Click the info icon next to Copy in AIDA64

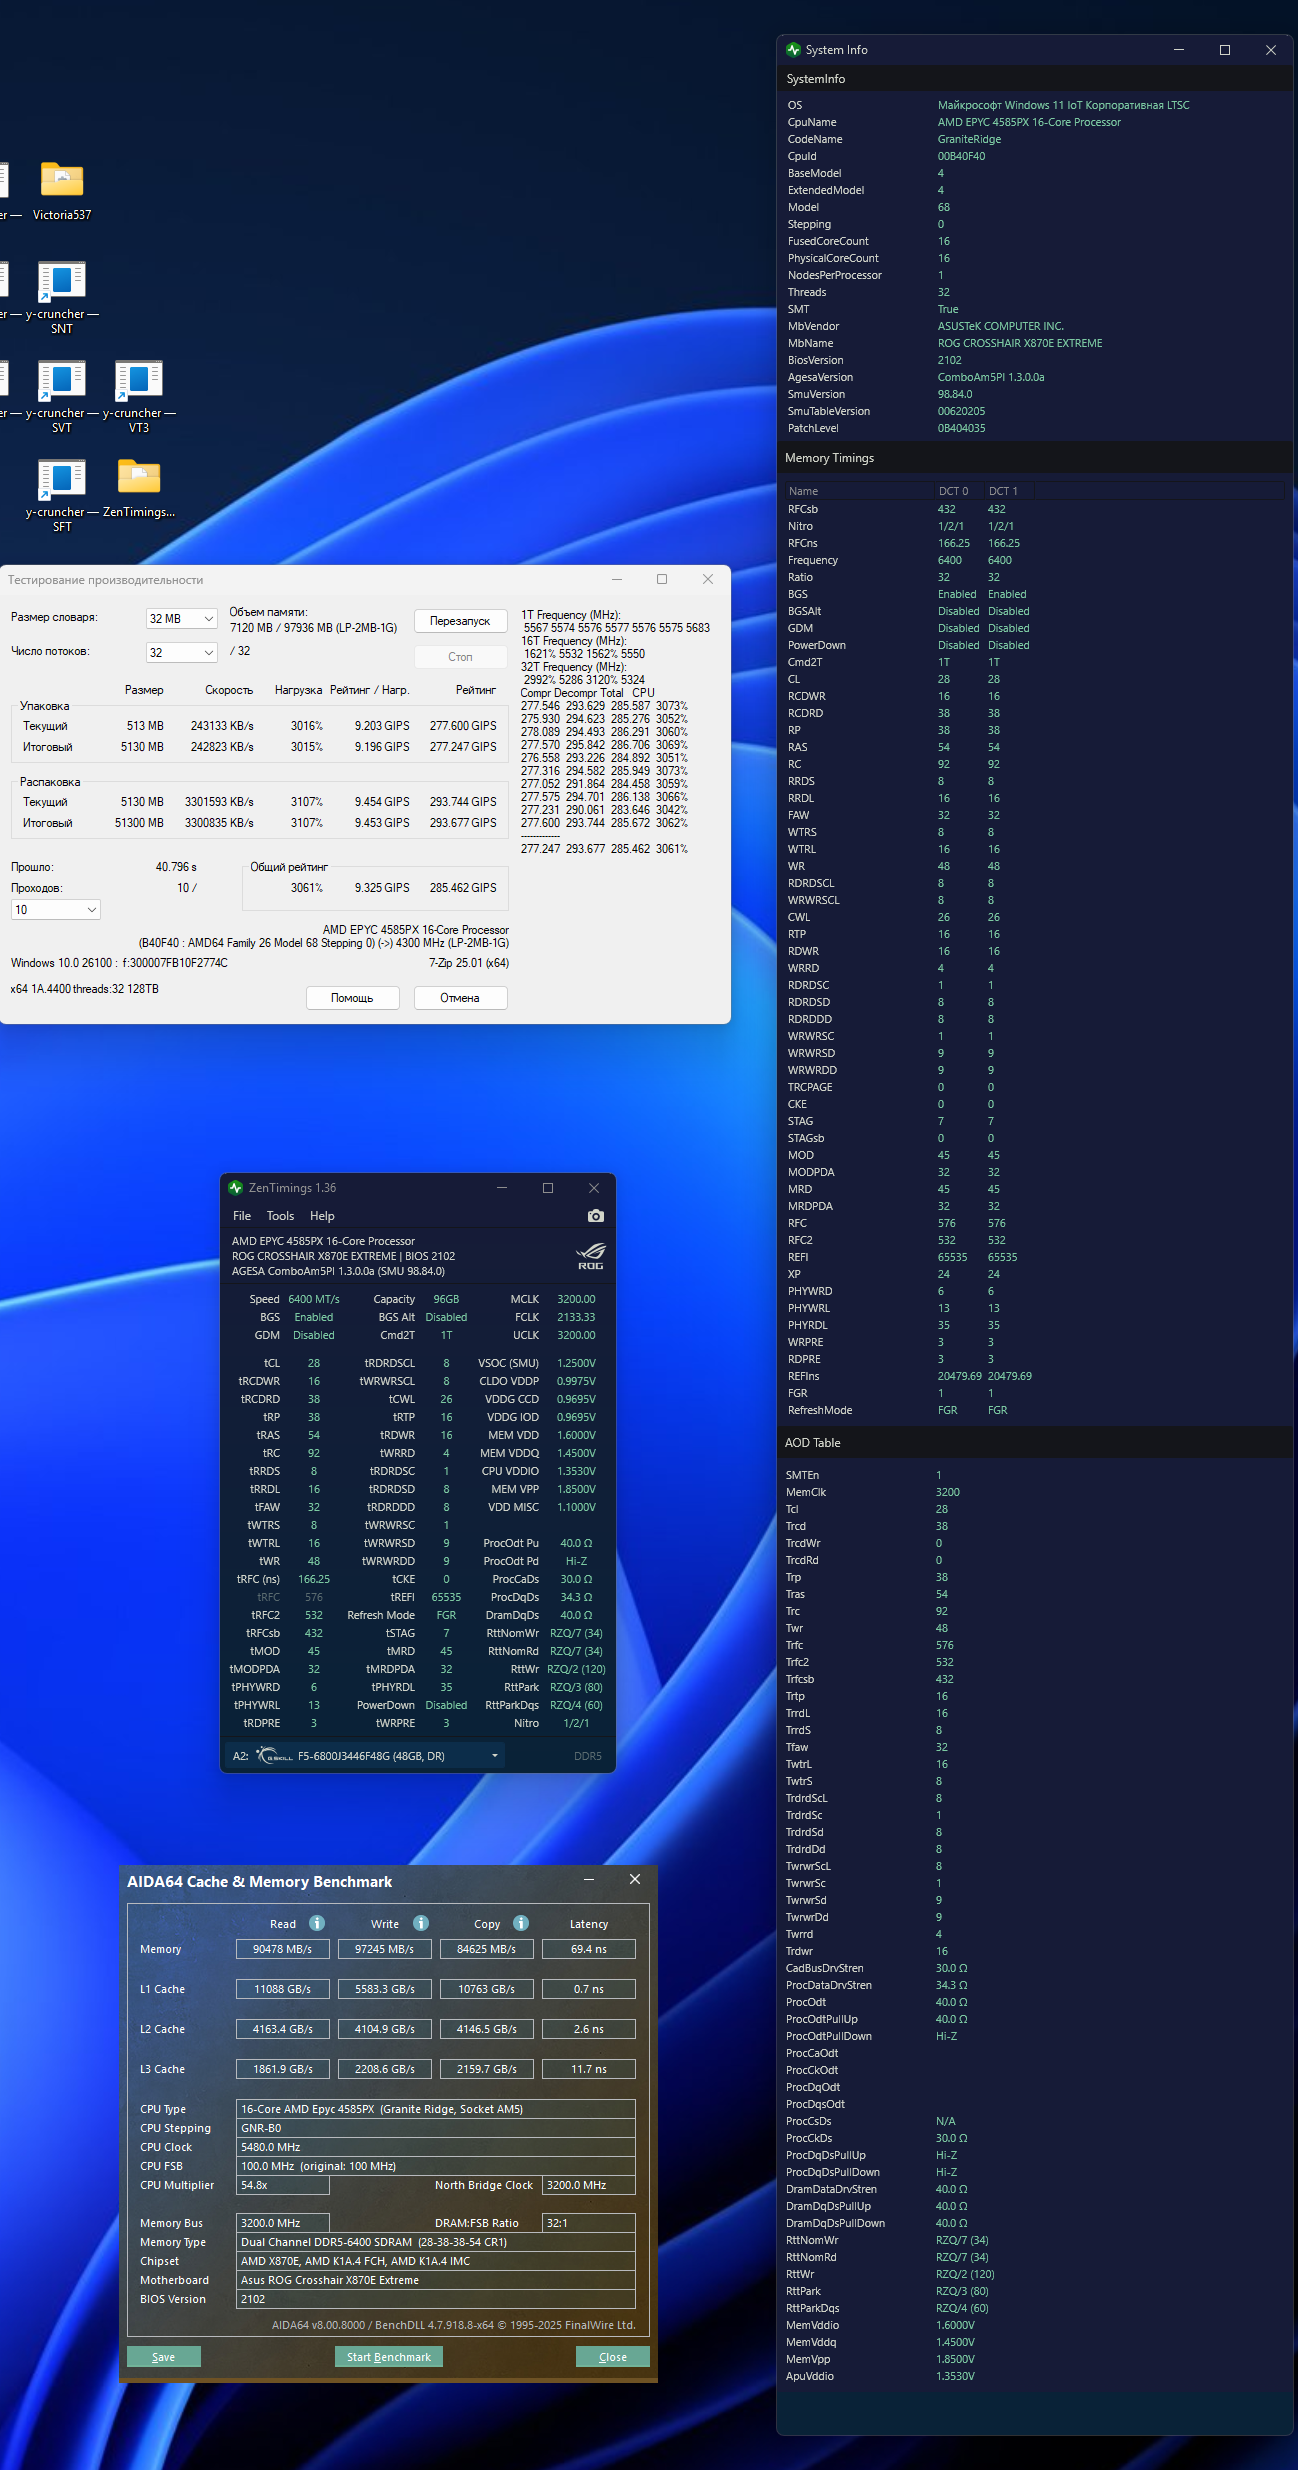[521, 1923]
